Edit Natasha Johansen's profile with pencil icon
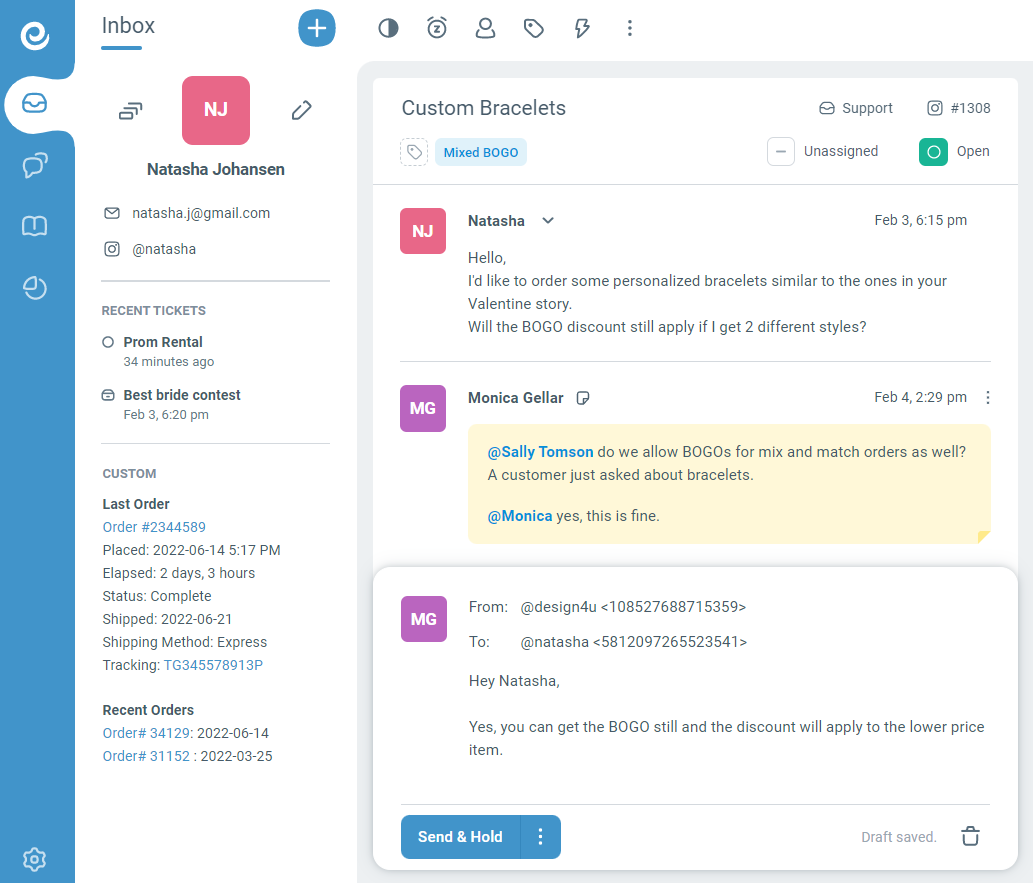This screenshot has width=1033, height=883. coord(301,110)
